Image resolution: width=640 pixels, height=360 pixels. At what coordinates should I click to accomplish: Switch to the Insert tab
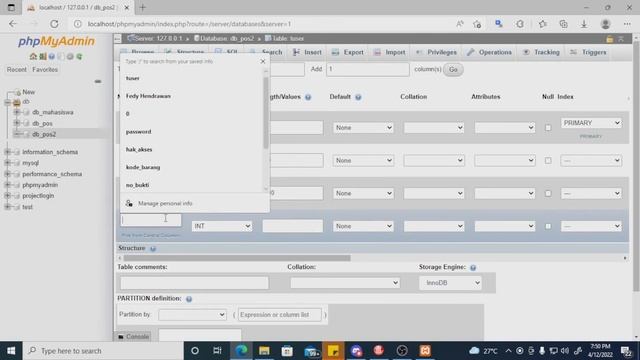[x=307, y=52]
